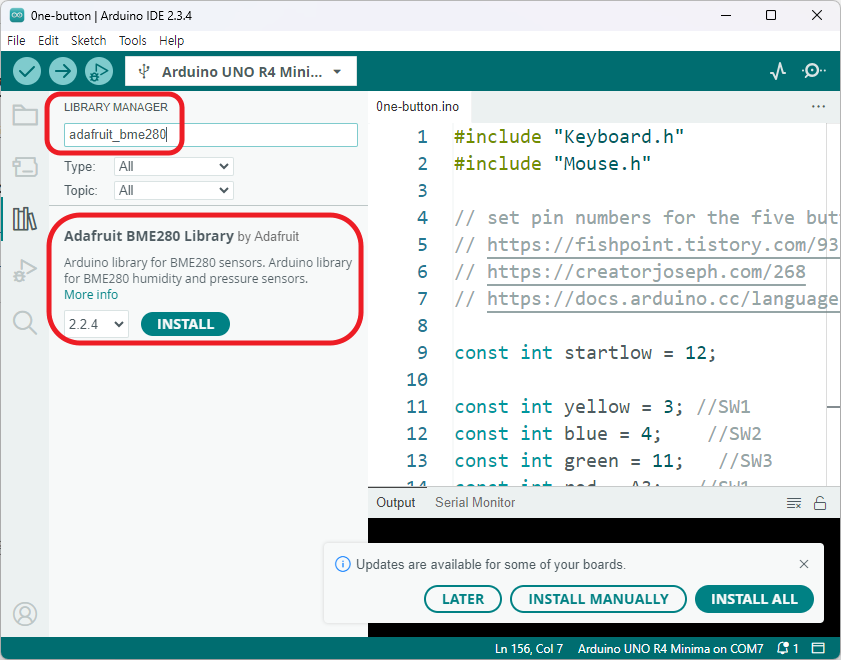Screen dimensions: 841x660
Task: Open the library version 2.2.4 dropdown
Action: tap(96, 324)
